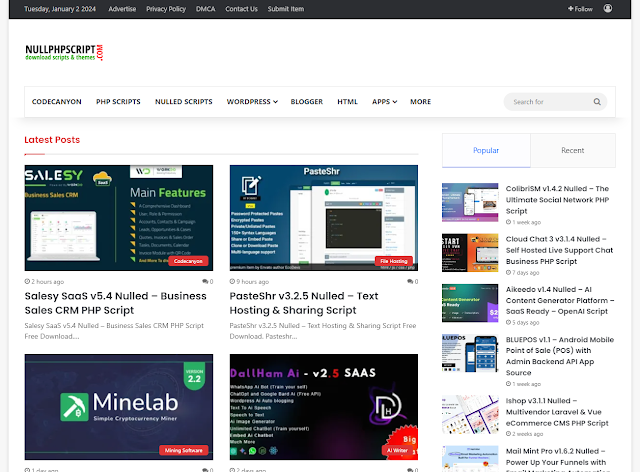Open Ishop v3.1.1 Nulled sidebar link
Screen dimensions: 640x472
coord(557,412)
